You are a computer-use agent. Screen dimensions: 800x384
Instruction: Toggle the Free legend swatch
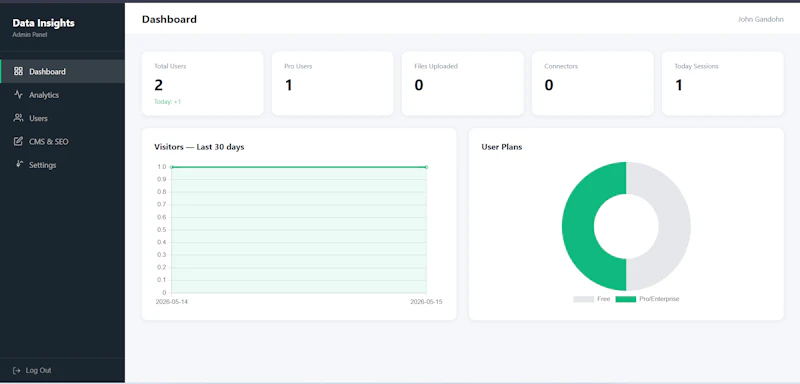click(x=583, y=299)
